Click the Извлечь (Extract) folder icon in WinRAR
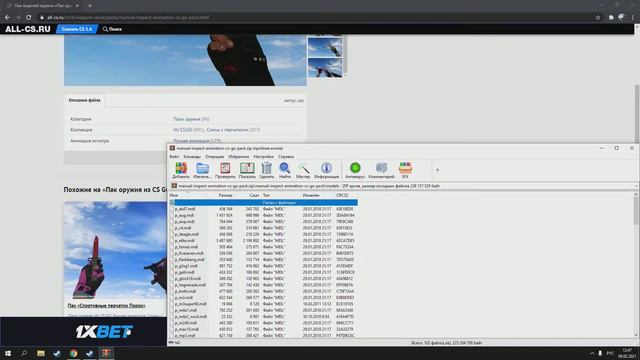The height and width of the screenshot is (360, 640). pyautogui.click(x=202, y=168)
